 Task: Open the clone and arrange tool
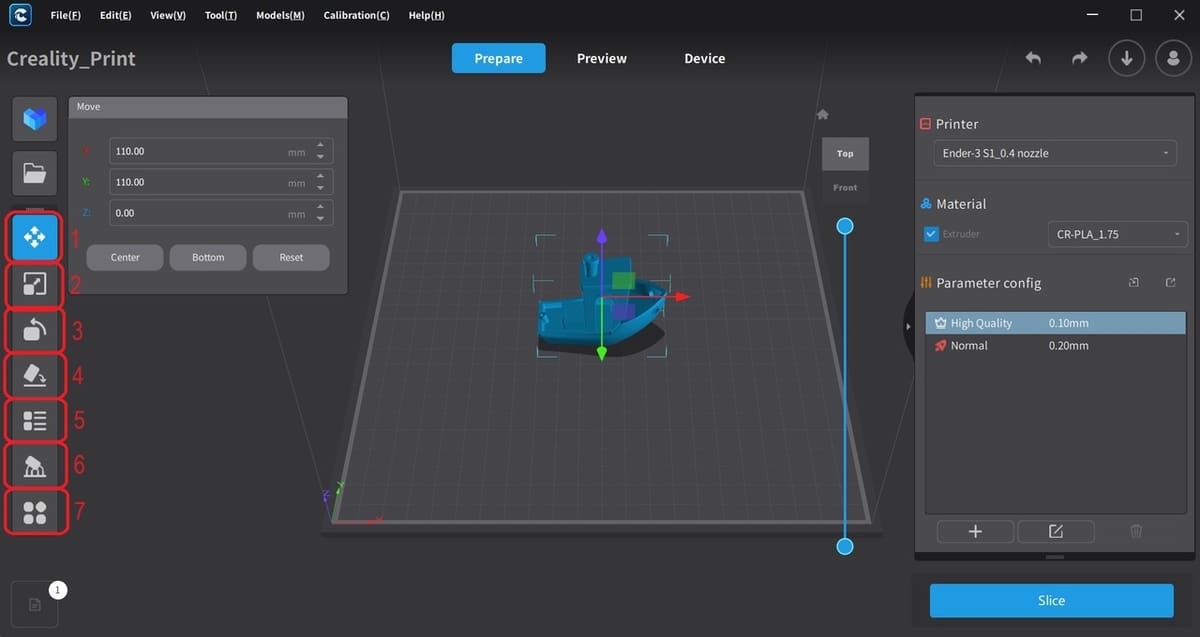point(34,511)
